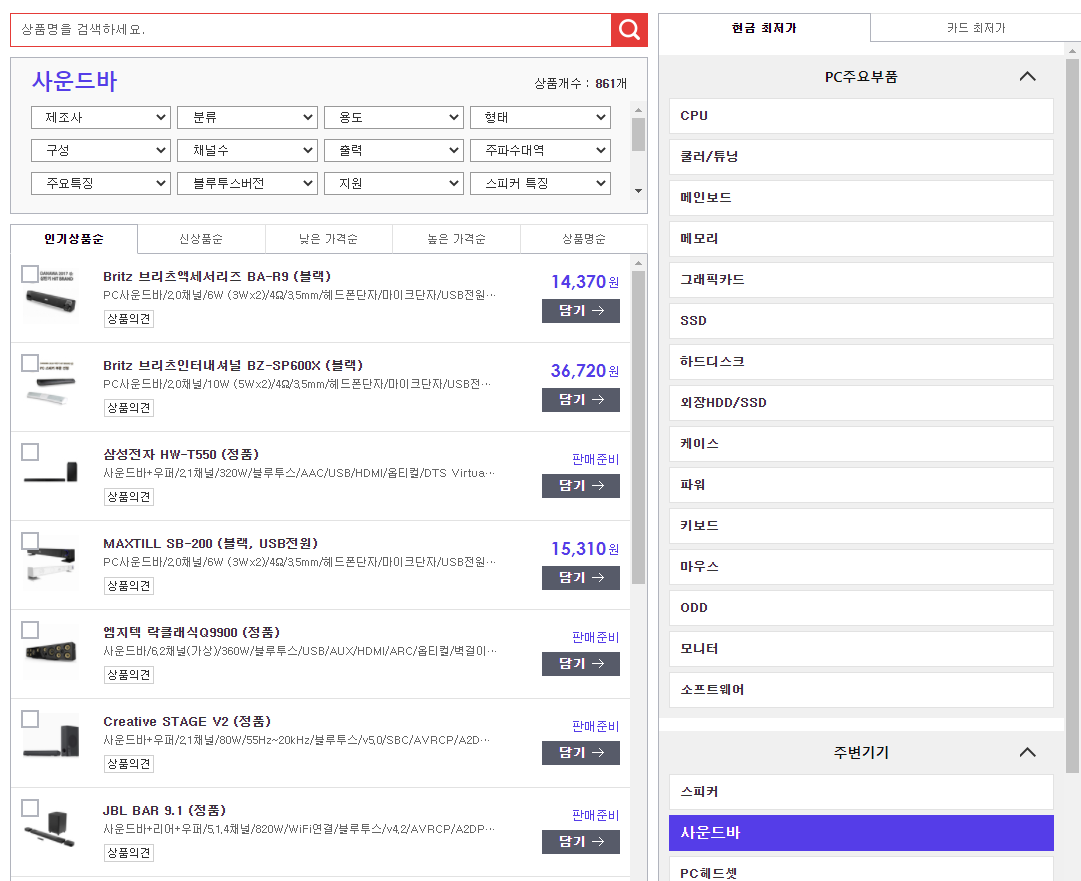The image size is (1081, 881).
Task: Open the 삼성전자 HW-T550 product image
Action: [x=50, y=474]
